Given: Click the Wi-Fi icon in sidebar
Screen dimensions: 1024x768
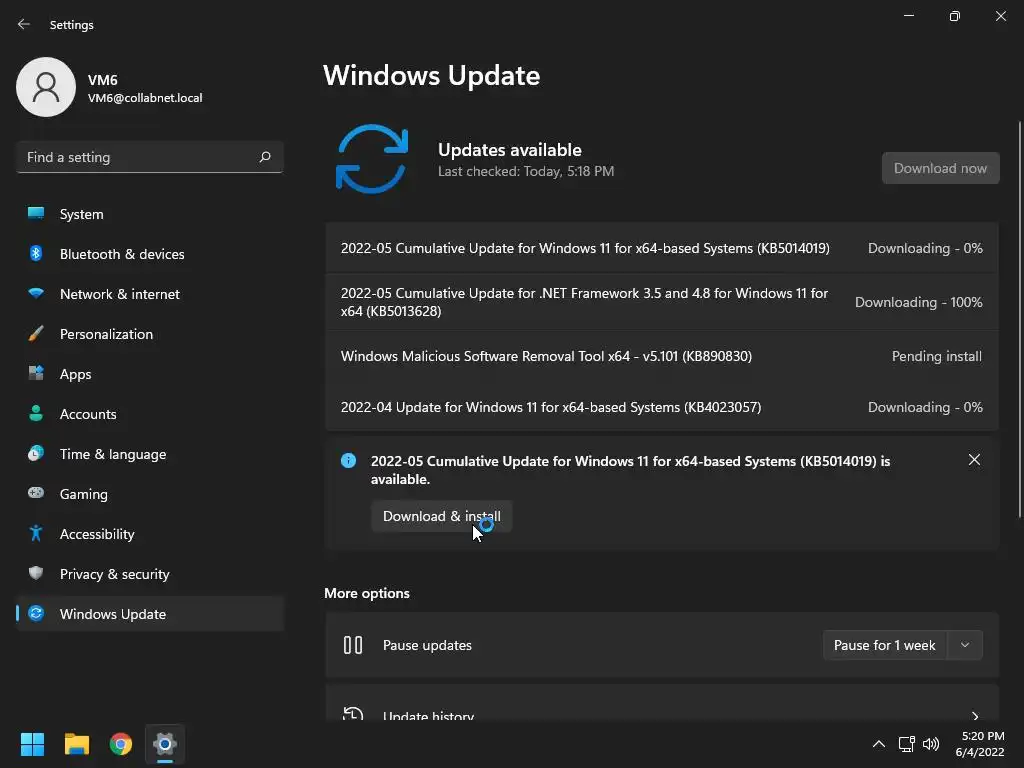Looking at the screenshot, I should coord(36,293).
